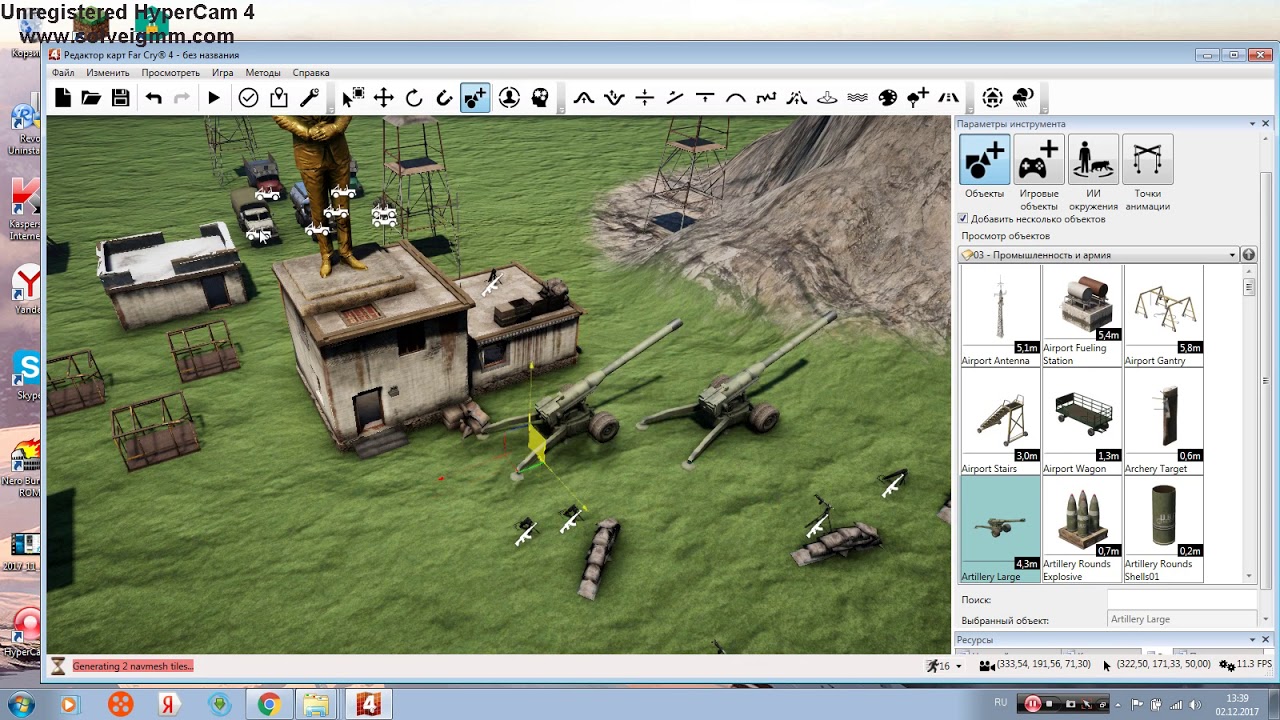Open the movement speed 16 dropdown
This screenshot has width=1280, height=720.
[958, 666]
